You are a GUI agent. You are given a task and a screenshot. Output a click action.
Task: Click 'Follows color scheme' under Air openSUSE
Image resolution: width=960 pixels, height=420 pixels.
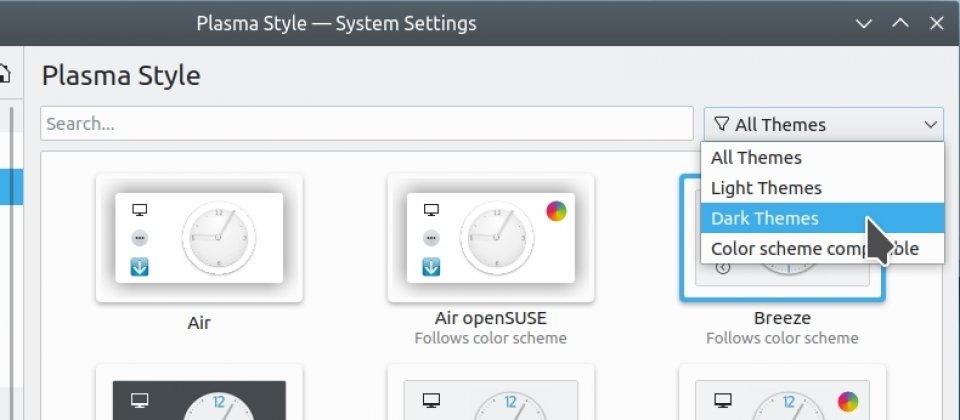pos(490,339)
